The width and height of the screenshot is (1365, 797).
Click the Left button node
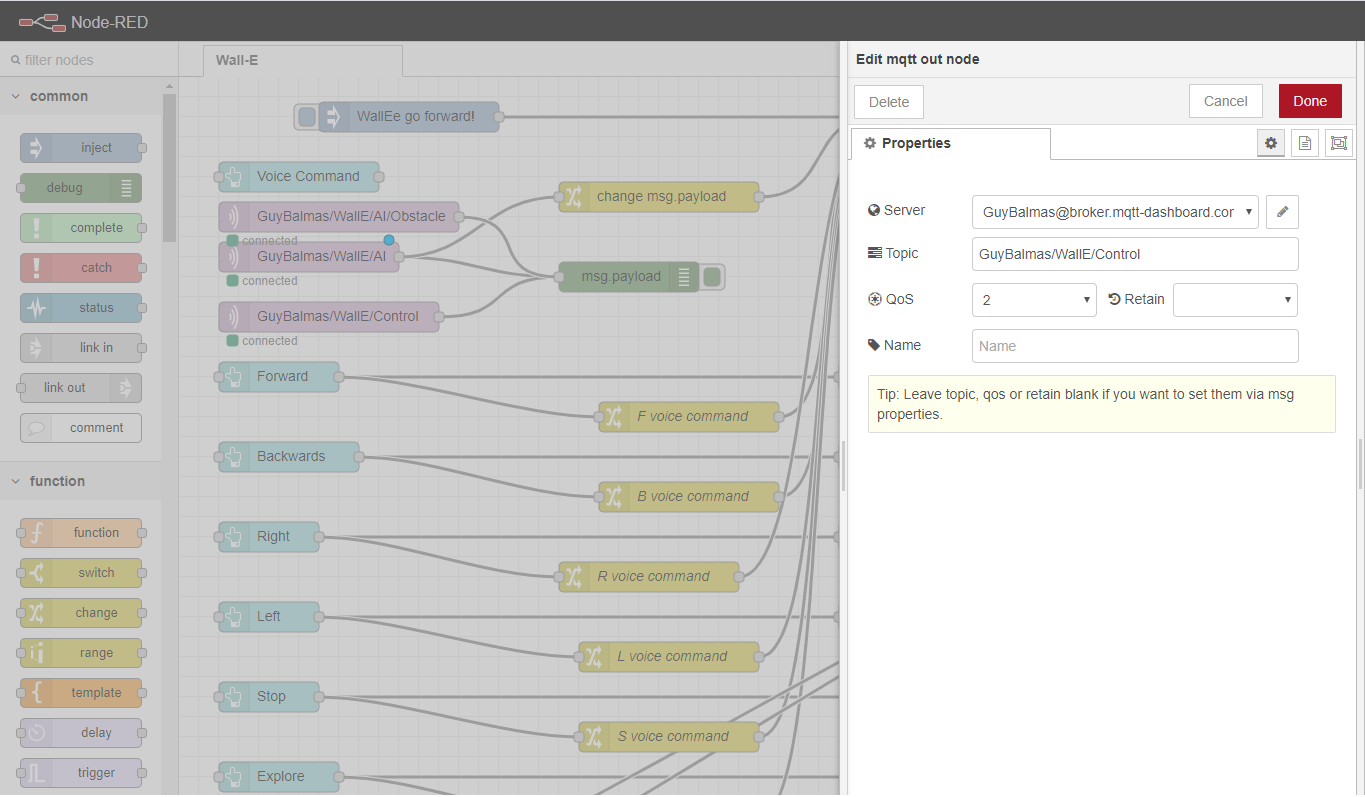pyautogui.click(x=269, y=616)
